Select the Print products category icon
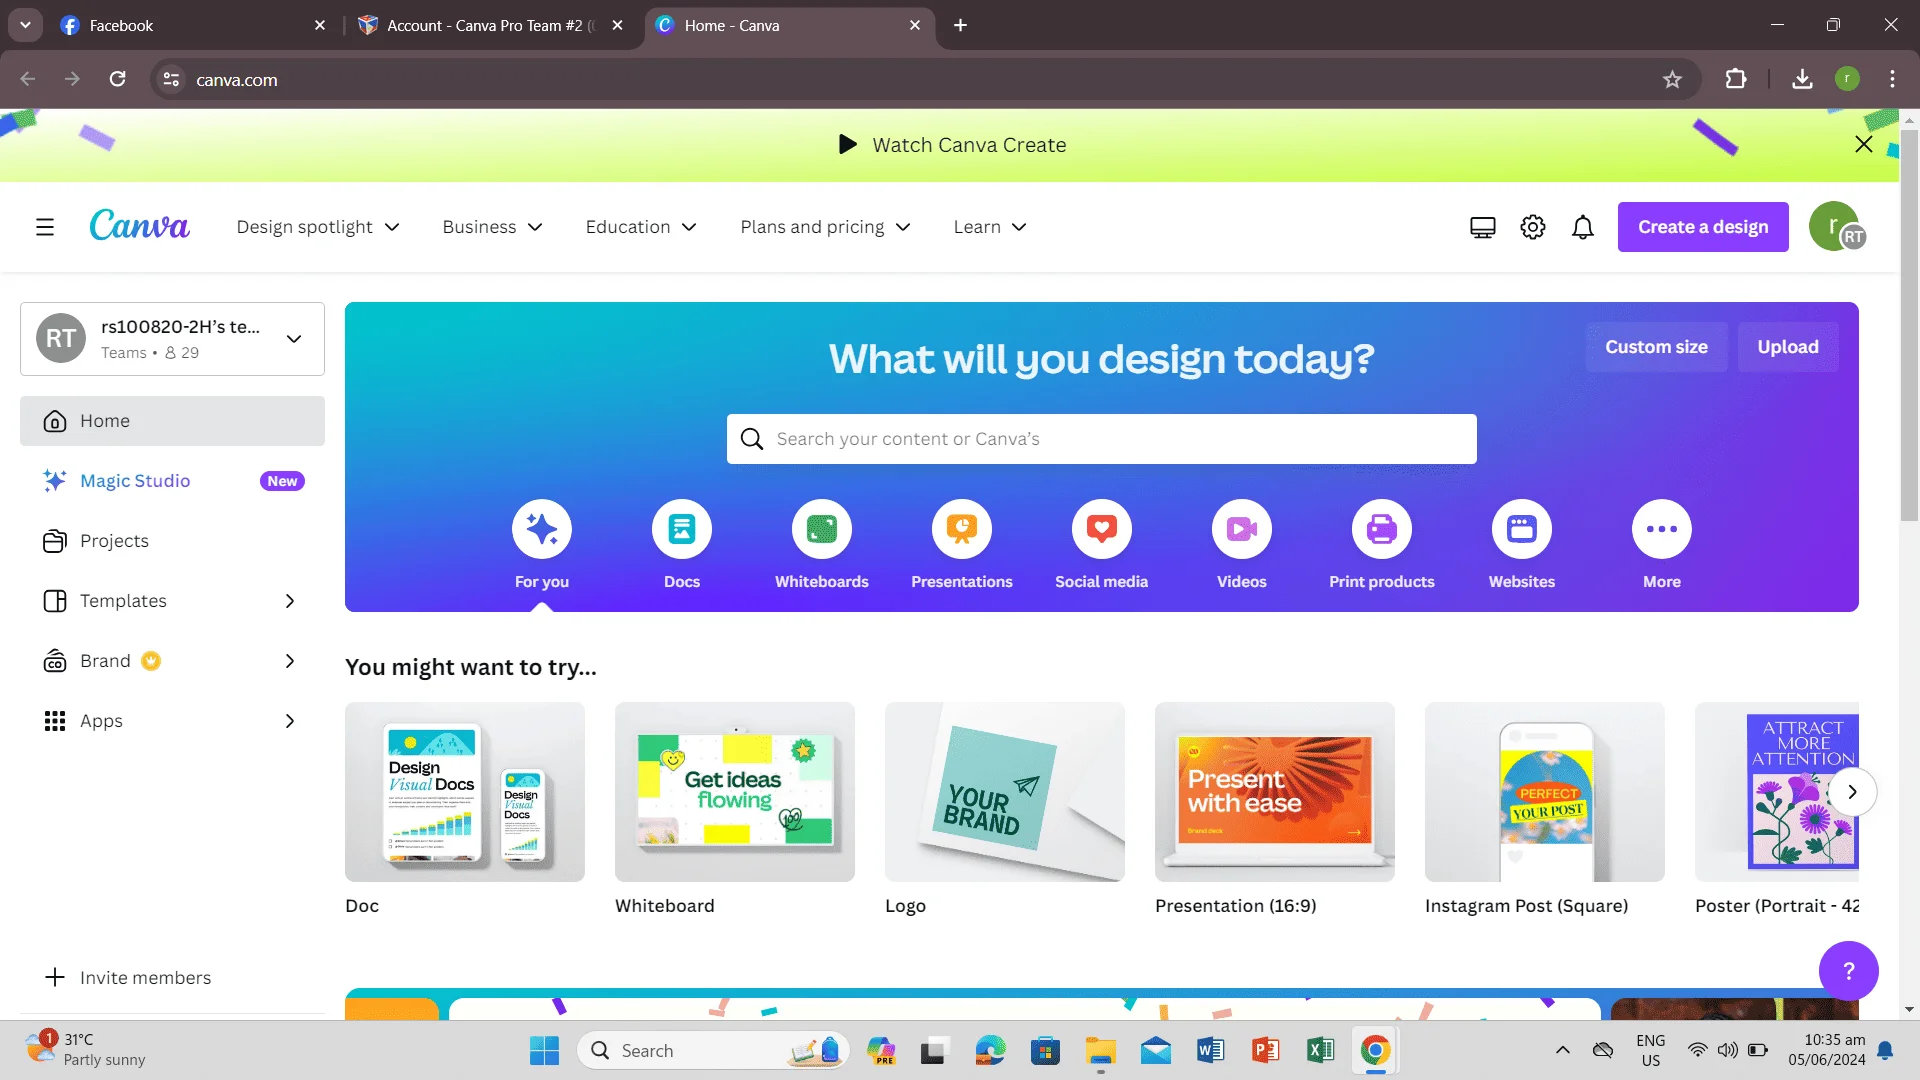 tap(1382, 529)
